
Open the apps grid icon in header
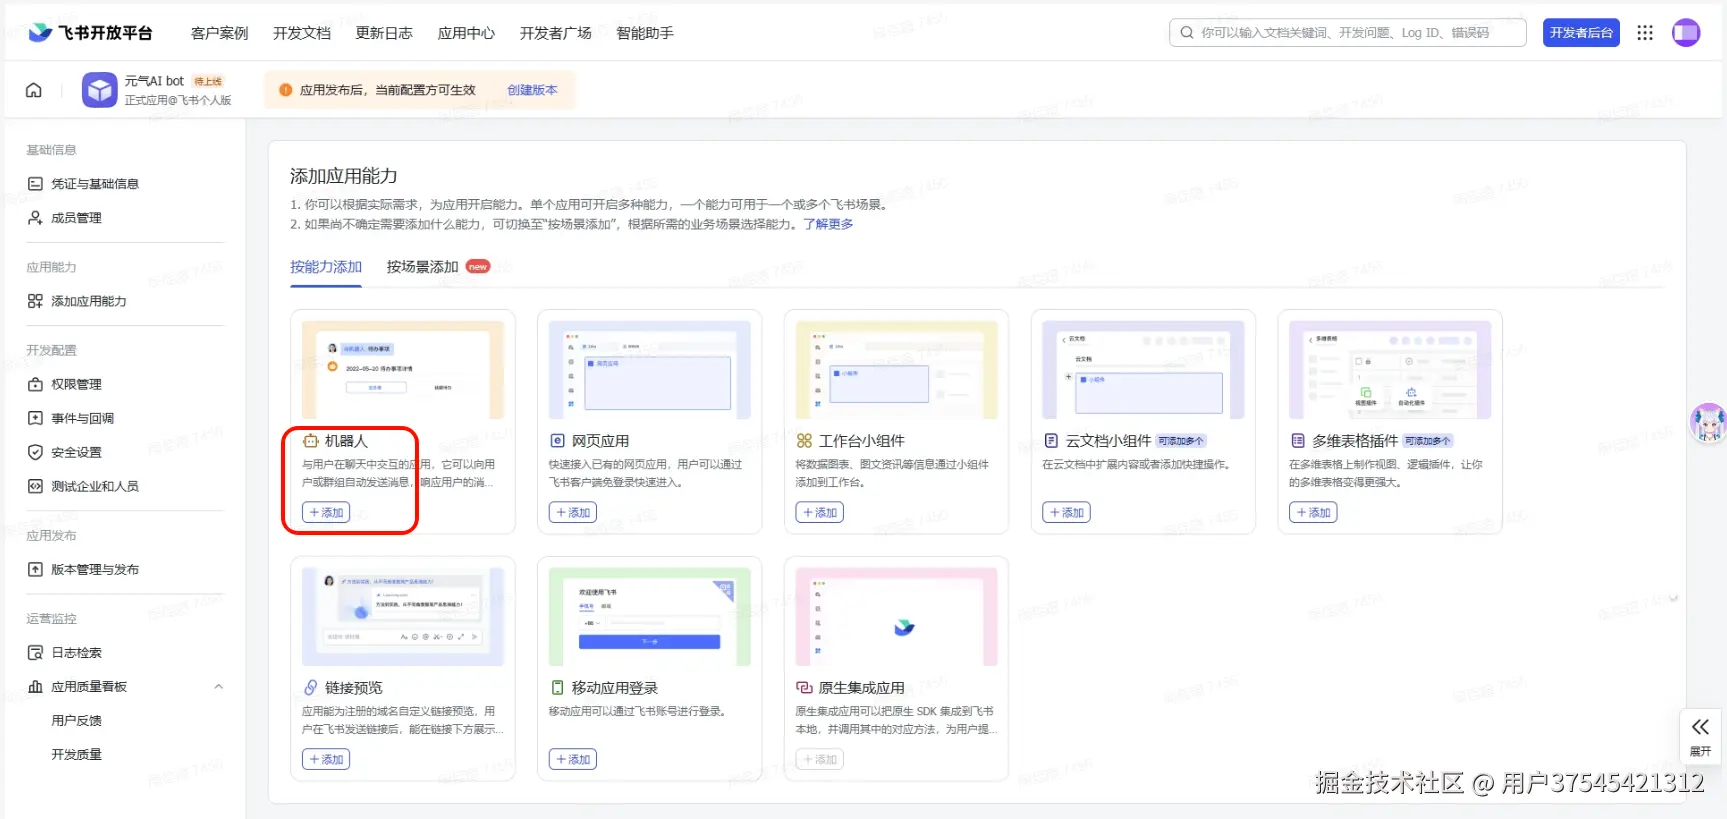click(1645, 33)
